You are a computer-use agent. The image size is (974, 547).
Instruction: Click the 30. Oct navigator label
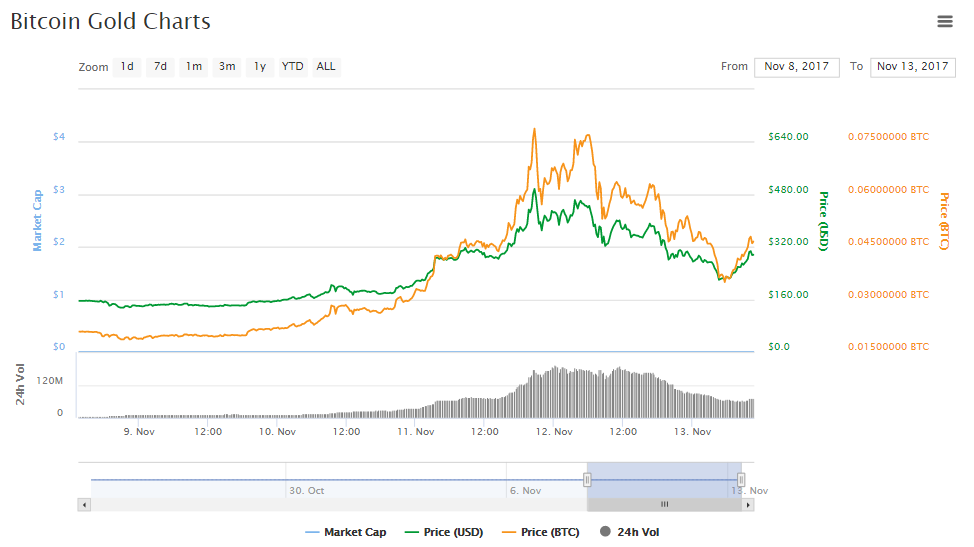click(307, 490)
